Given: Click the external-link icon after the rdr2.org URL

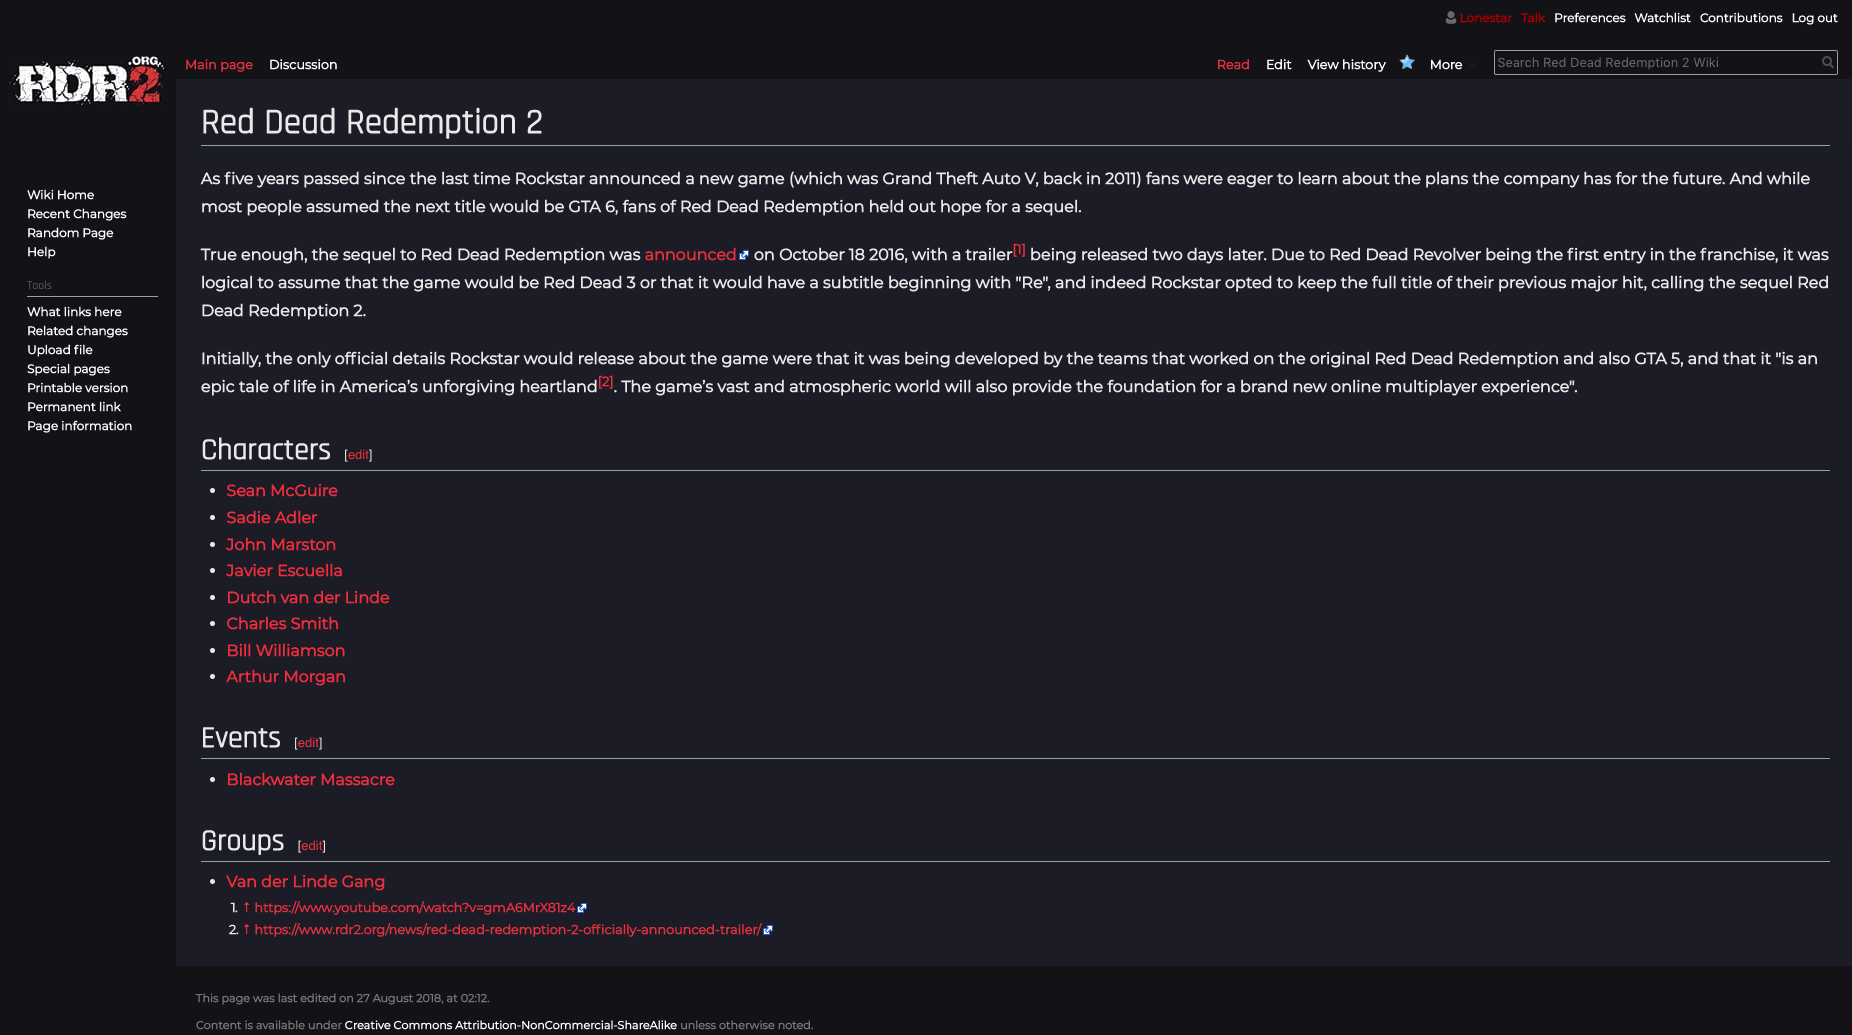Looking at the screenshot, I should tap(768, 930).
